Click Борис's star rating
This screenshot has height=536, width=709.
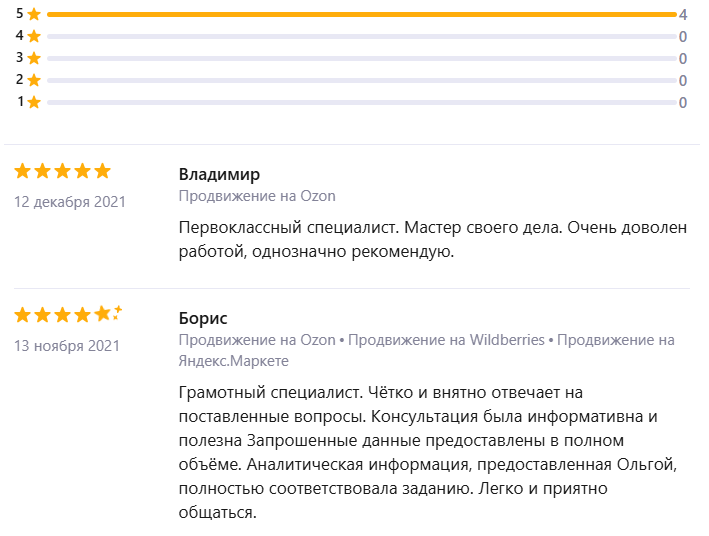(x=66, y=315)
